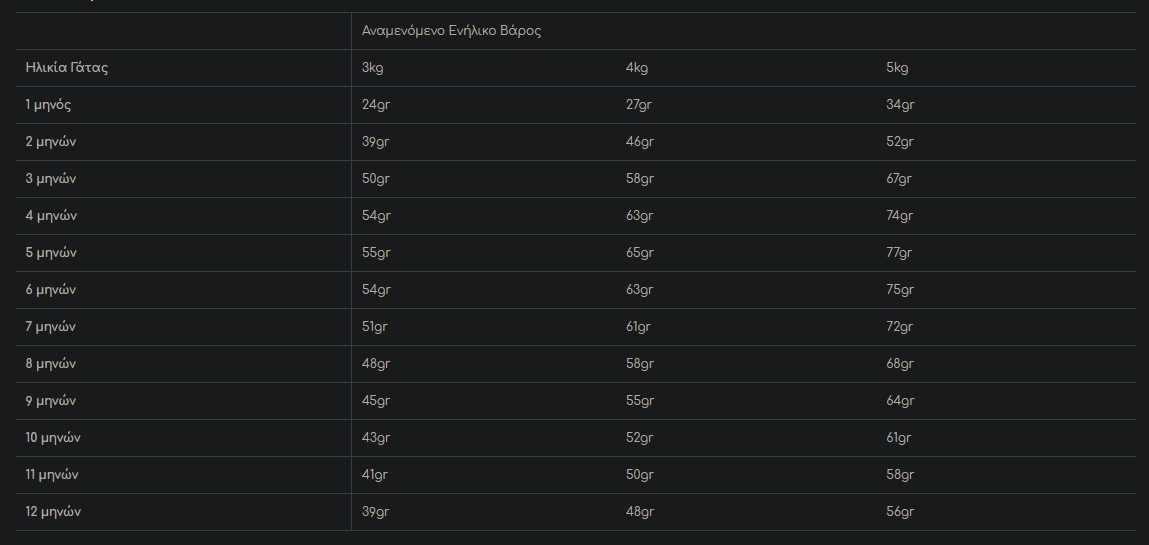1149x545 pixels.
Task: Click the 'Αναμενόμενο Ενήλικο Βάρος' header cell
Action: (451, 31)
